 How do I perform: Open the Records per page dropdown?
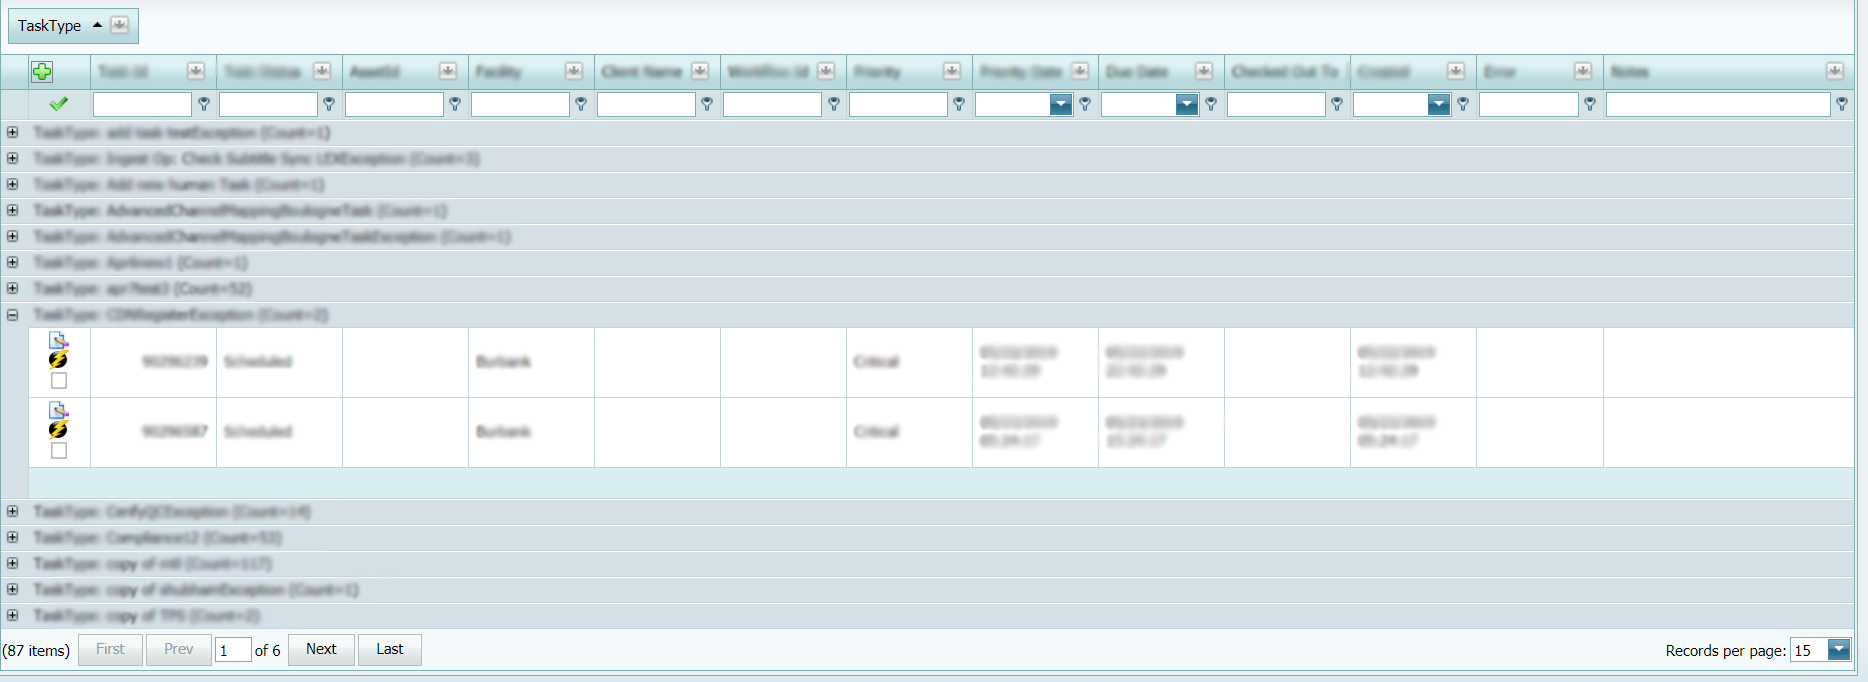[x=1838, y=650]
